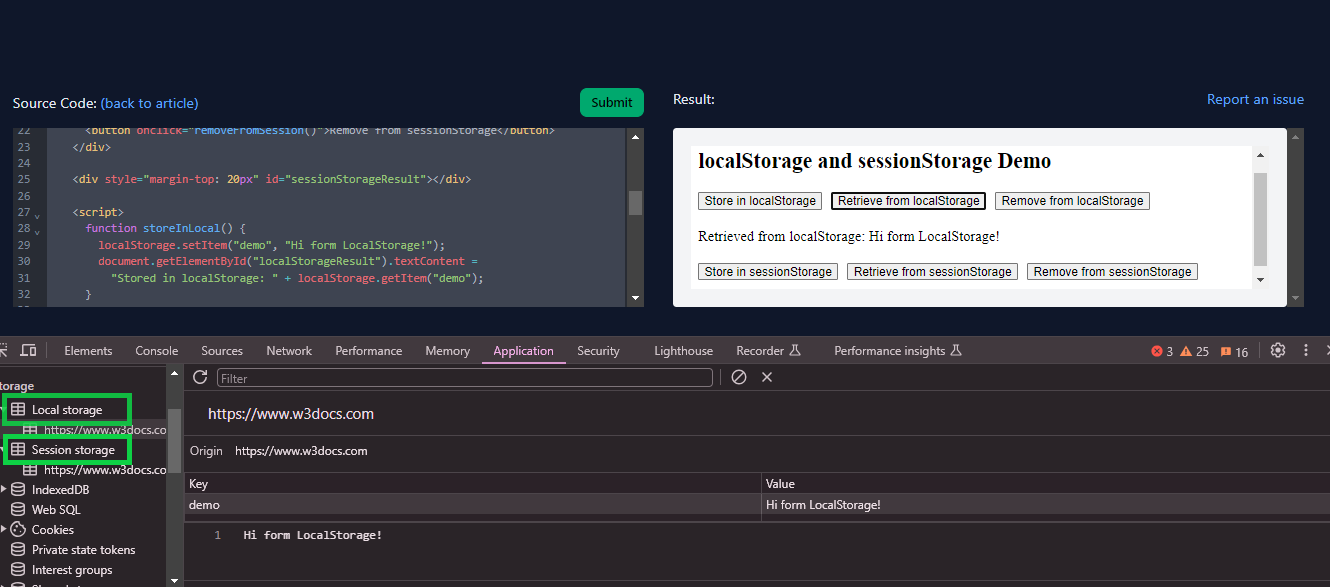Click the orange issues count badge

pos(1234,351)
